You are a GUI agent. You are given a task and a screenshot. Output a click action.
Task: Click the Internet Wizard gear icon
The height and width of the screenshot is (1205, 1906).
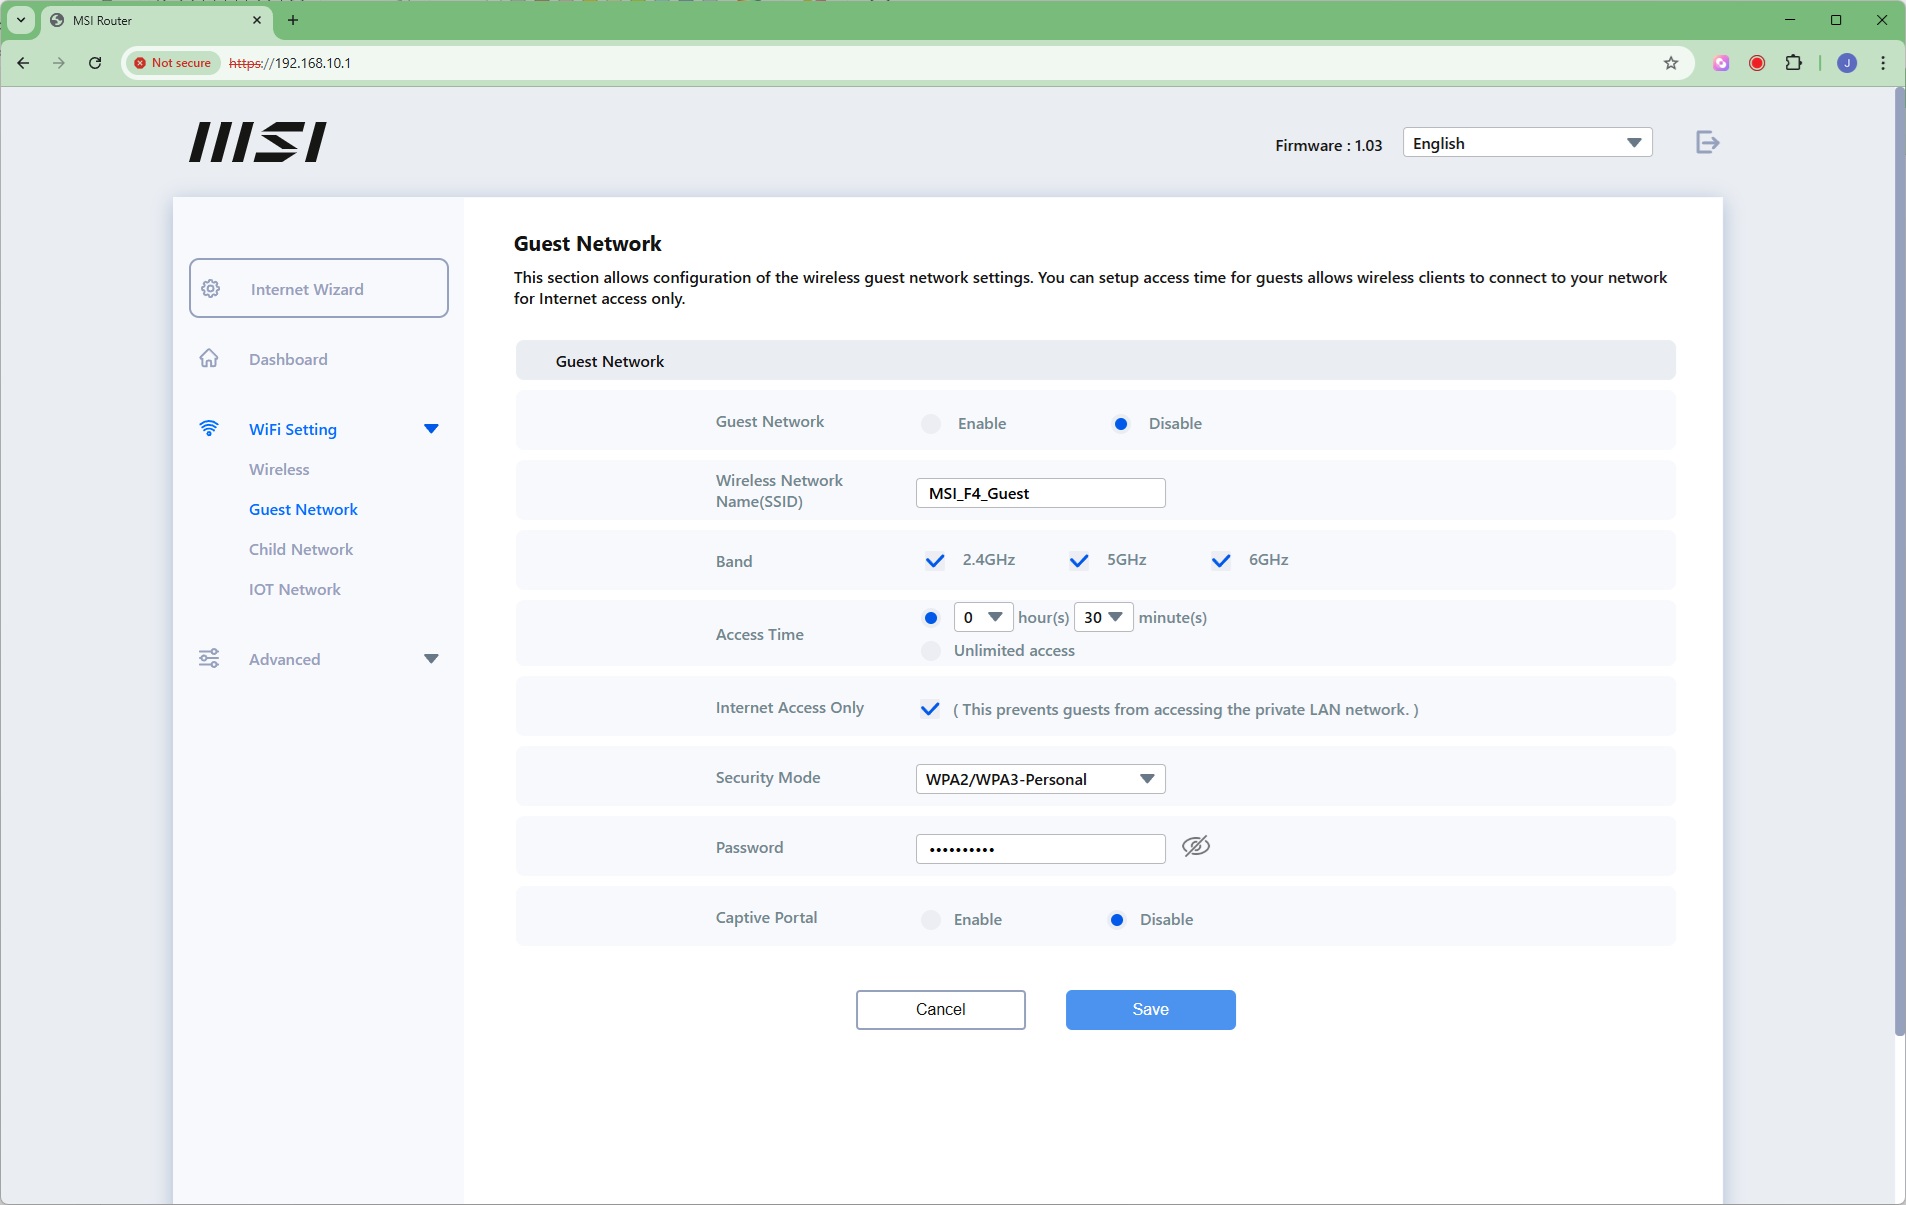coord(211,289)
